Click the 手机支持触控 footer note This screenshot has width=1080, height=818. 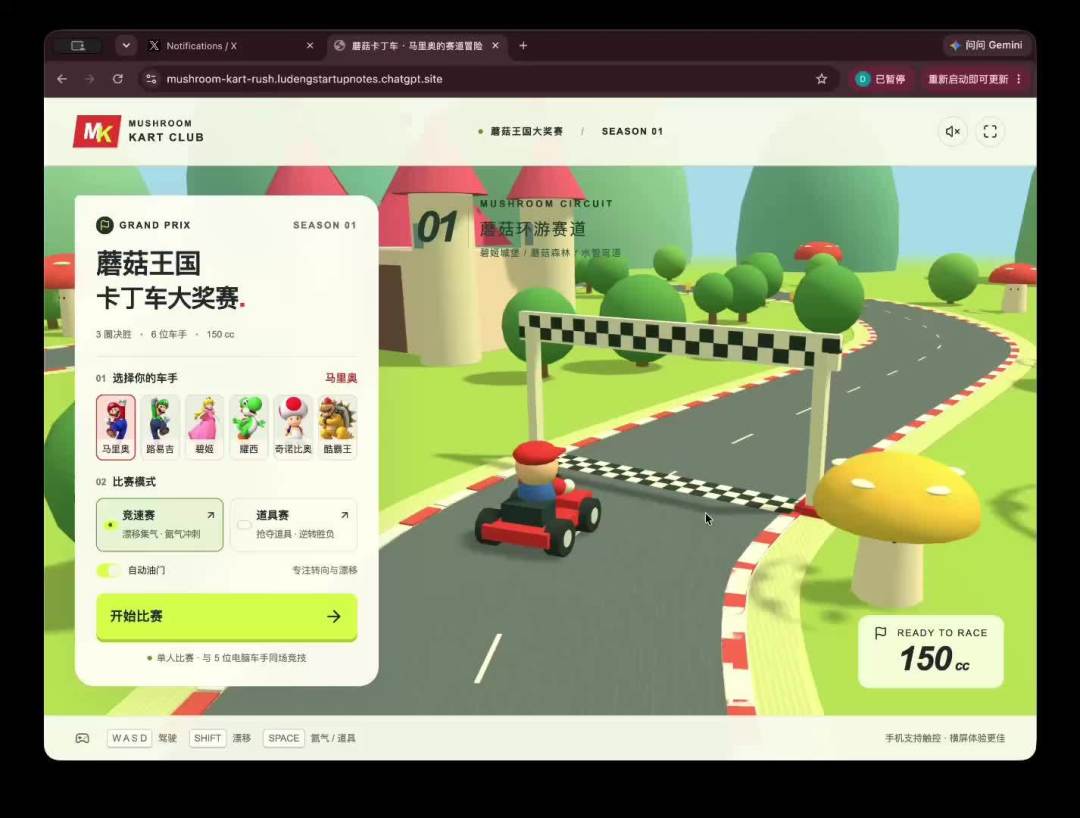click(944, 738)
